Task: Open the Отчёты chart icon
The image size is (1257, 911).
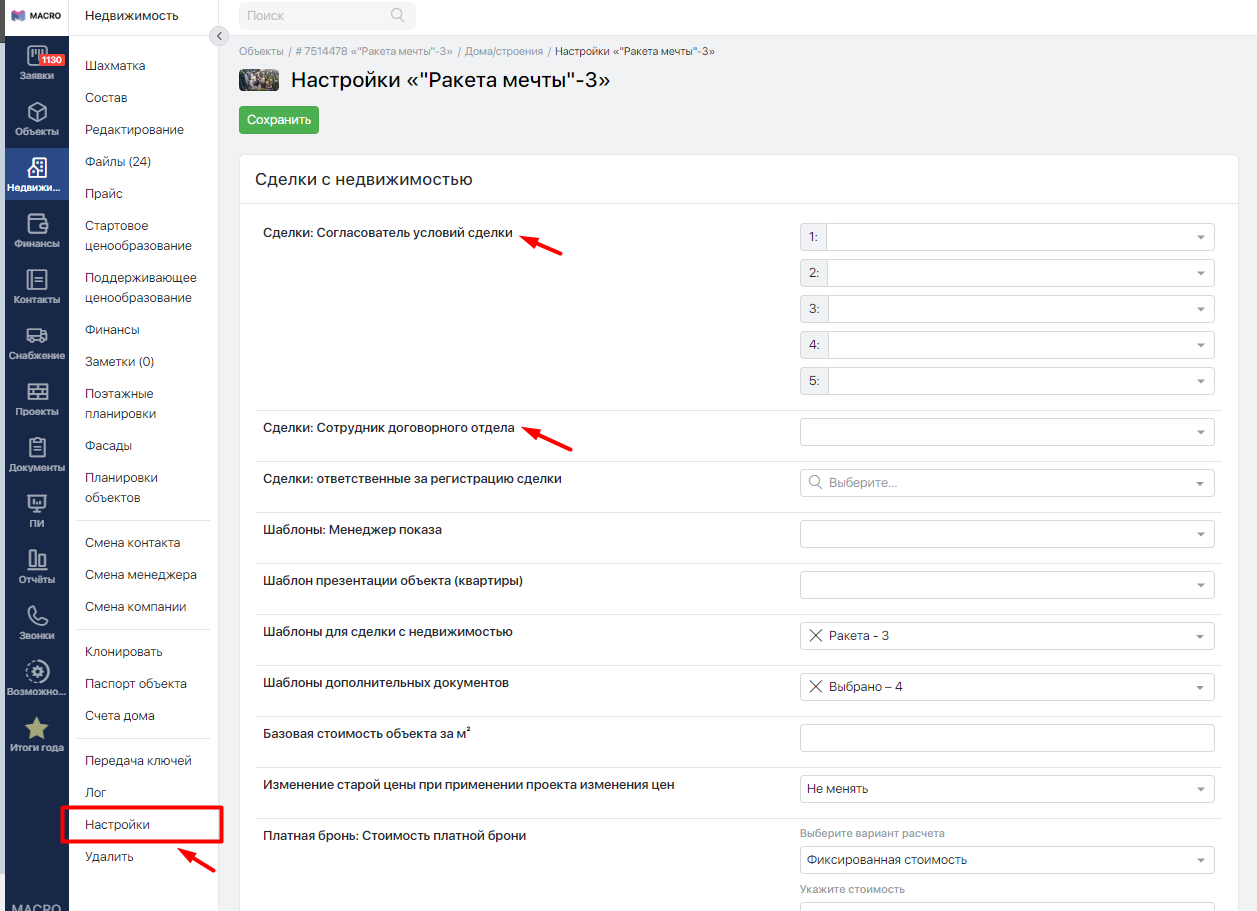Action: [x=36, y=566]
